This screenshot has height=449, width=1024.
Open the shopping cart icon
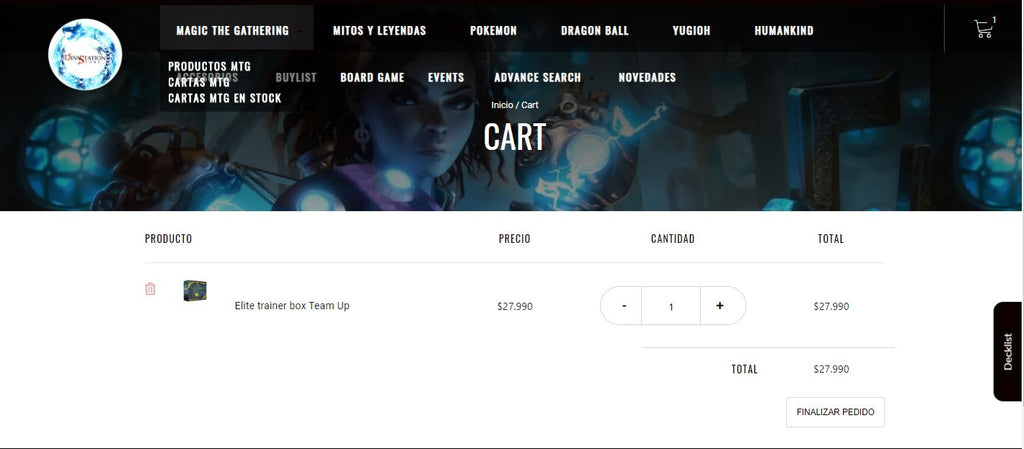coord(984,29)
